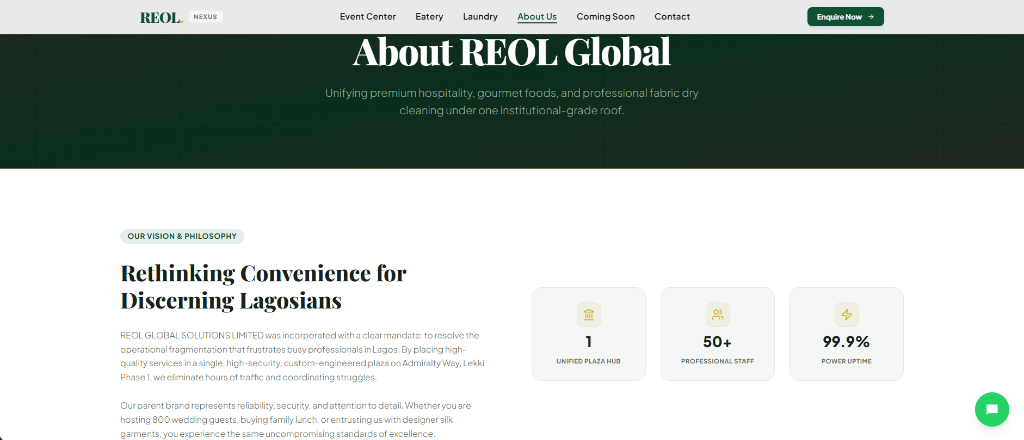Click the Rethinking Convenience for Discerning Lagosians heading

click(263, 287)
